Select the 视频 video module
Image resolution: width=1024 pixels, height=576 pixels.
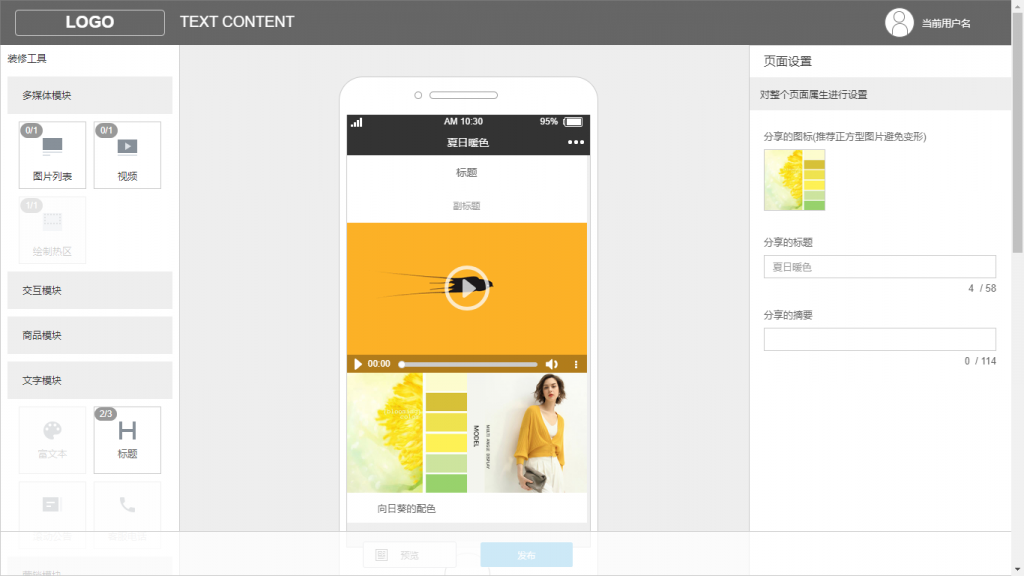click(127, 155)
